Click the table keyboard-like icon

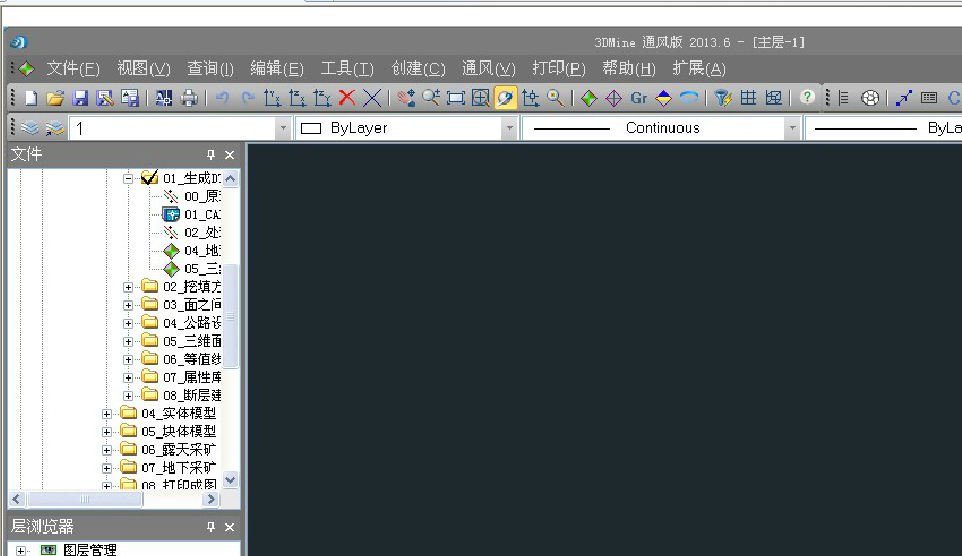click(929, 98)
